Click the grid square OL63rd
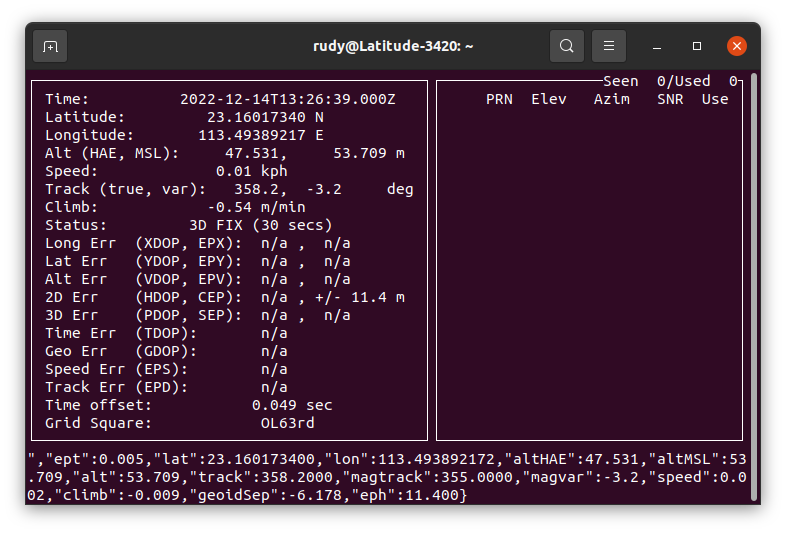This screenshot has height=533, width=786. (x=288, y=424)
